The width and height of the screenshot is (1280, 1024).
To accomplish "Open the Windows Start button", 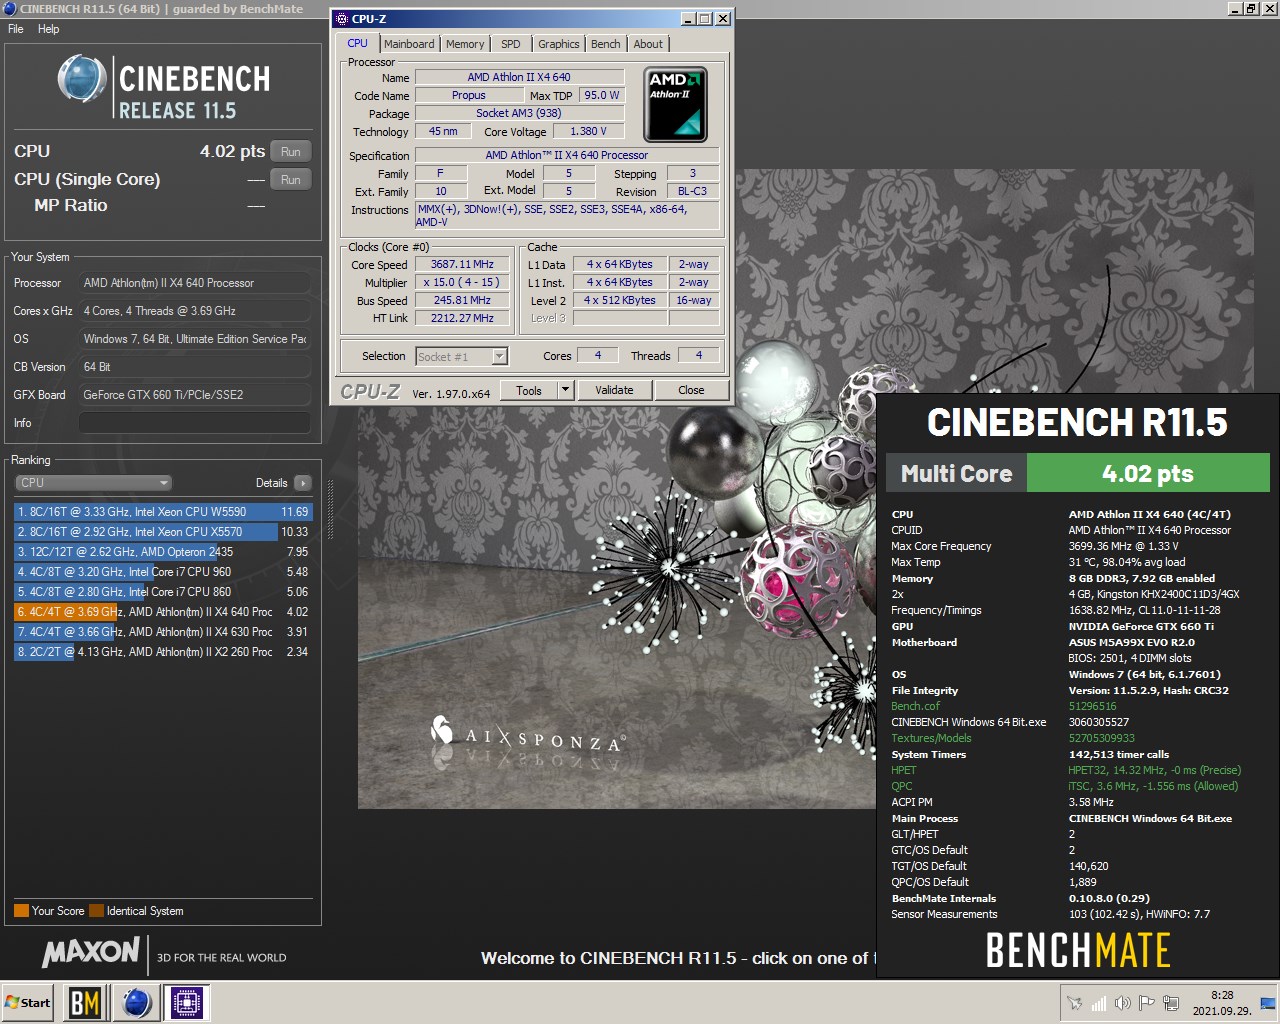I will click(27, 1002).
